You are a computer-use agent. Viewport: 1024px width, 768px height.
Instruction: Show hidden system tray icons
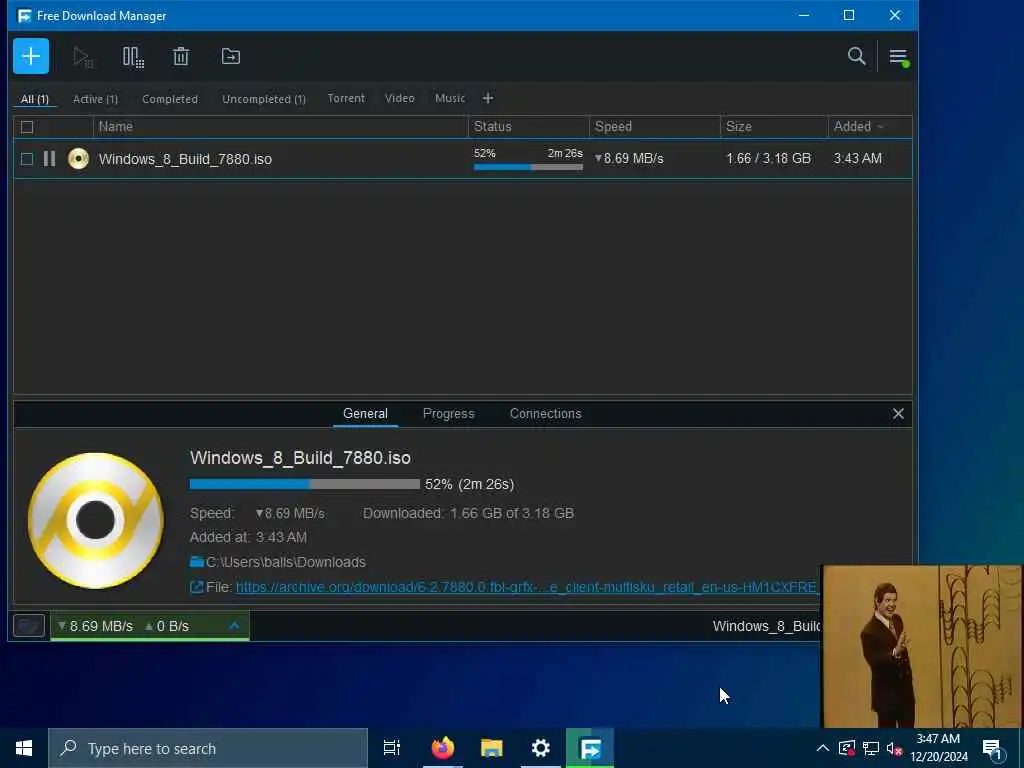click(823, 748)
